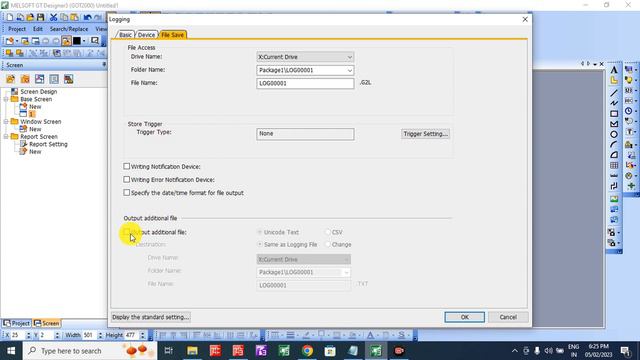Click Display the standard setting button

pos(150,317)
